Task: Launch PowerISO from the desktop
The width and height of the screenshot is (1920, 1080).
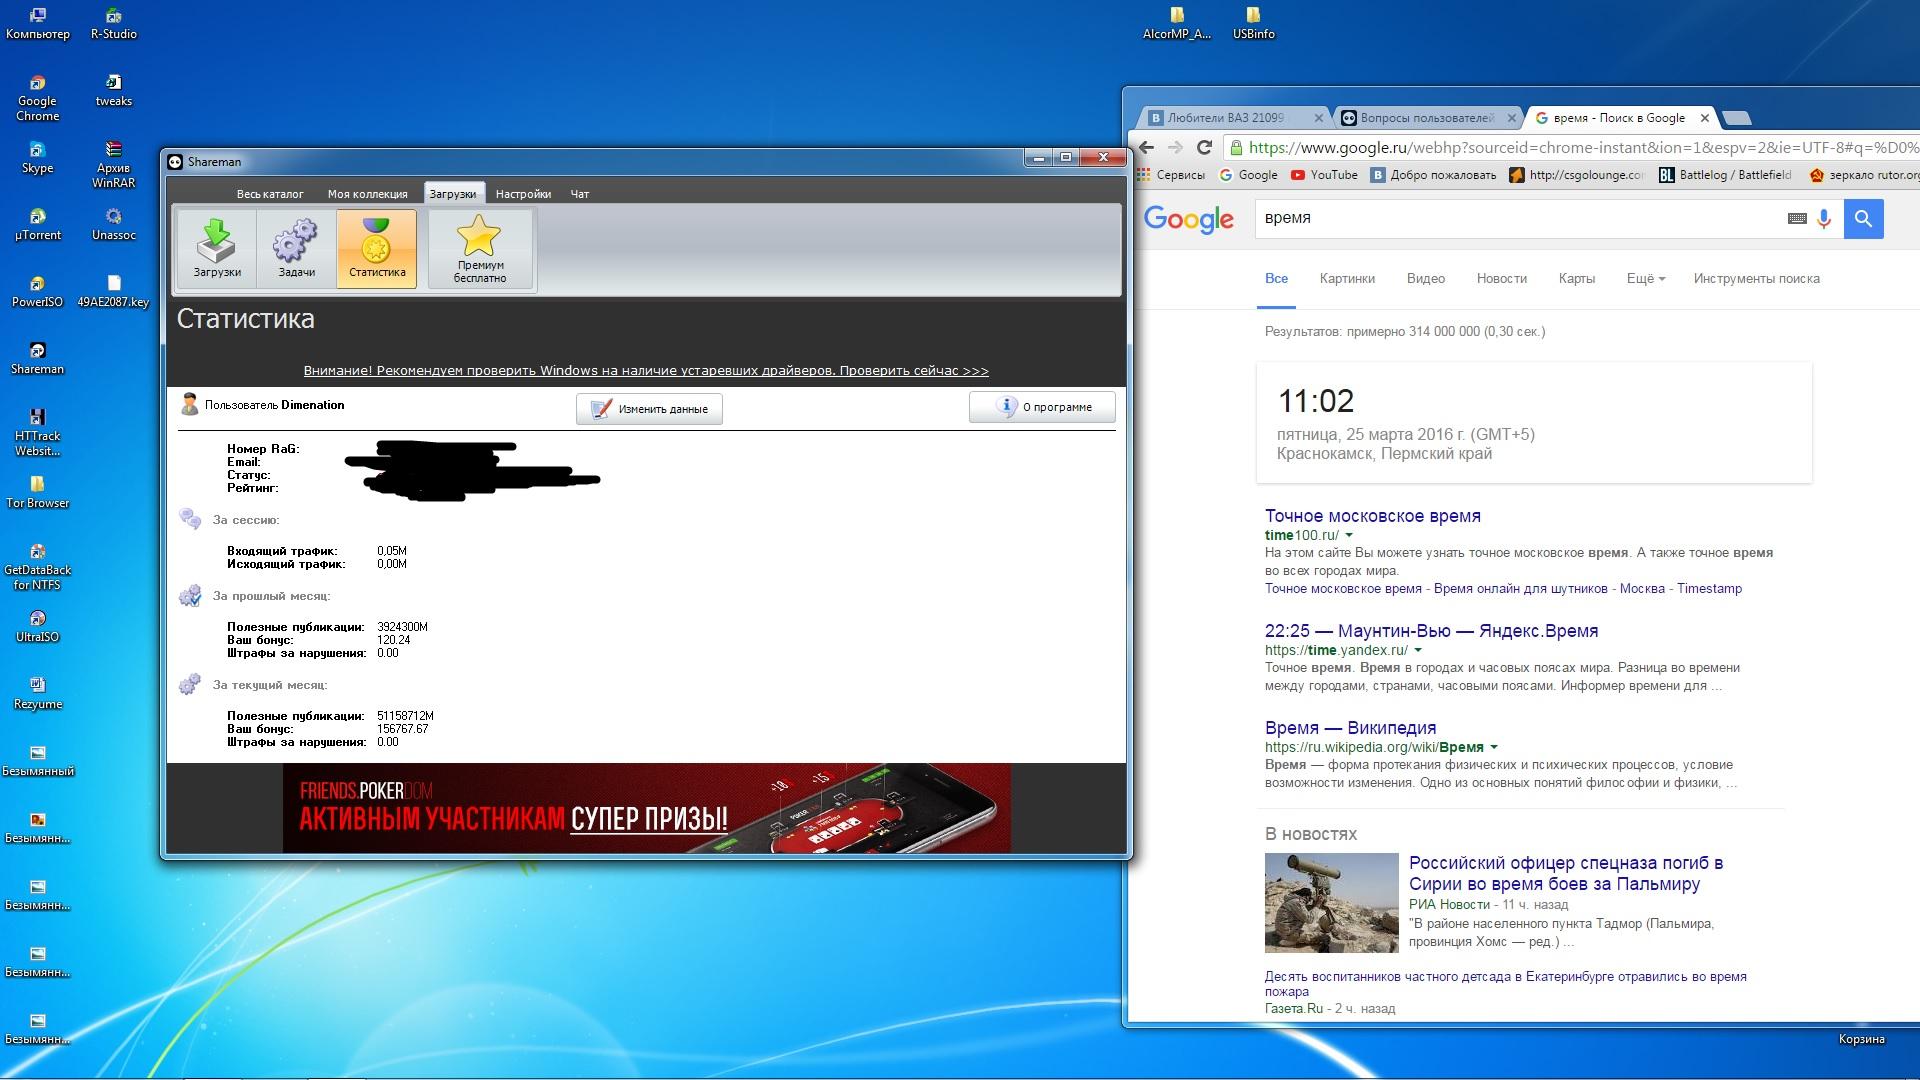Action: tap(37, 292)
